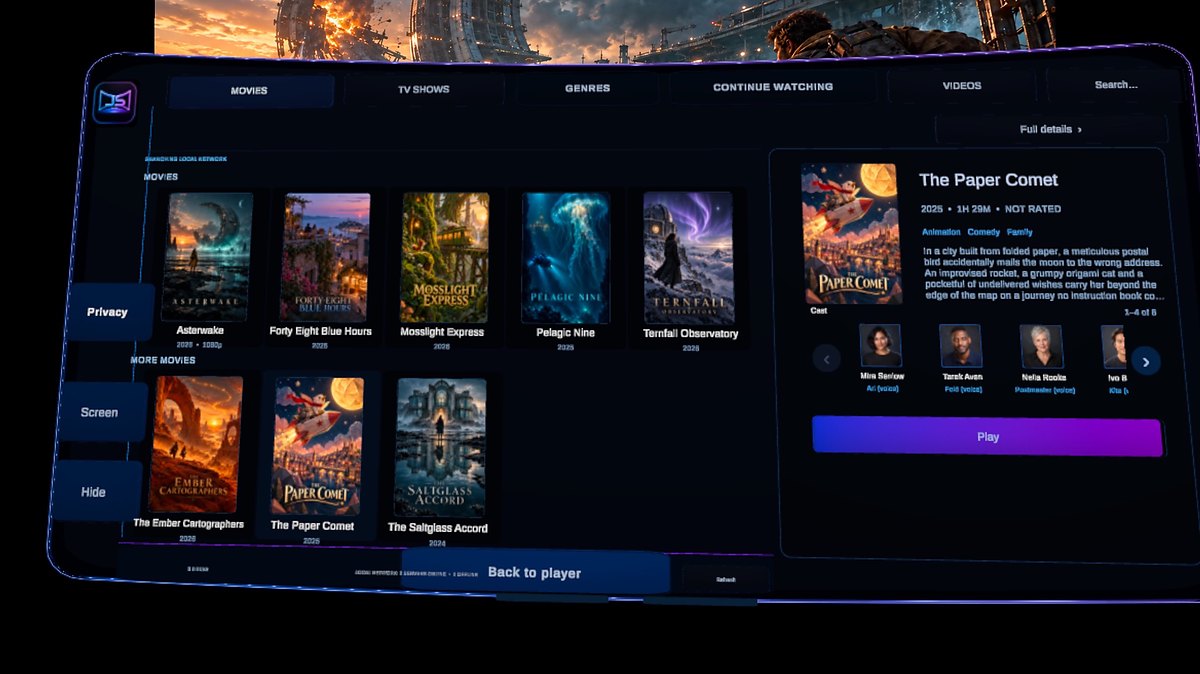The height and width of the screenshot is (674, 1200).
Task: Click the app logo icon
Action: point(114,103)
